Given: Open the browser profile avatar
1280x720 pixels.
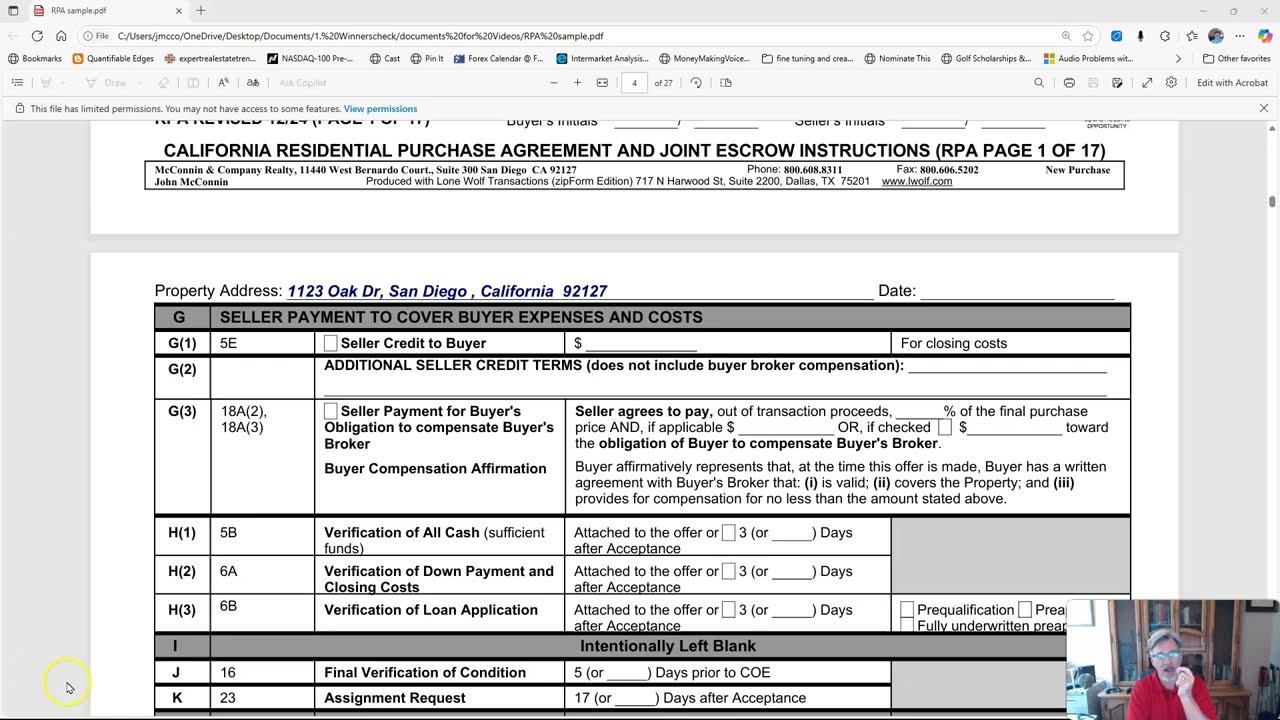Looking at the screenshot, I should pos(1216,36).
